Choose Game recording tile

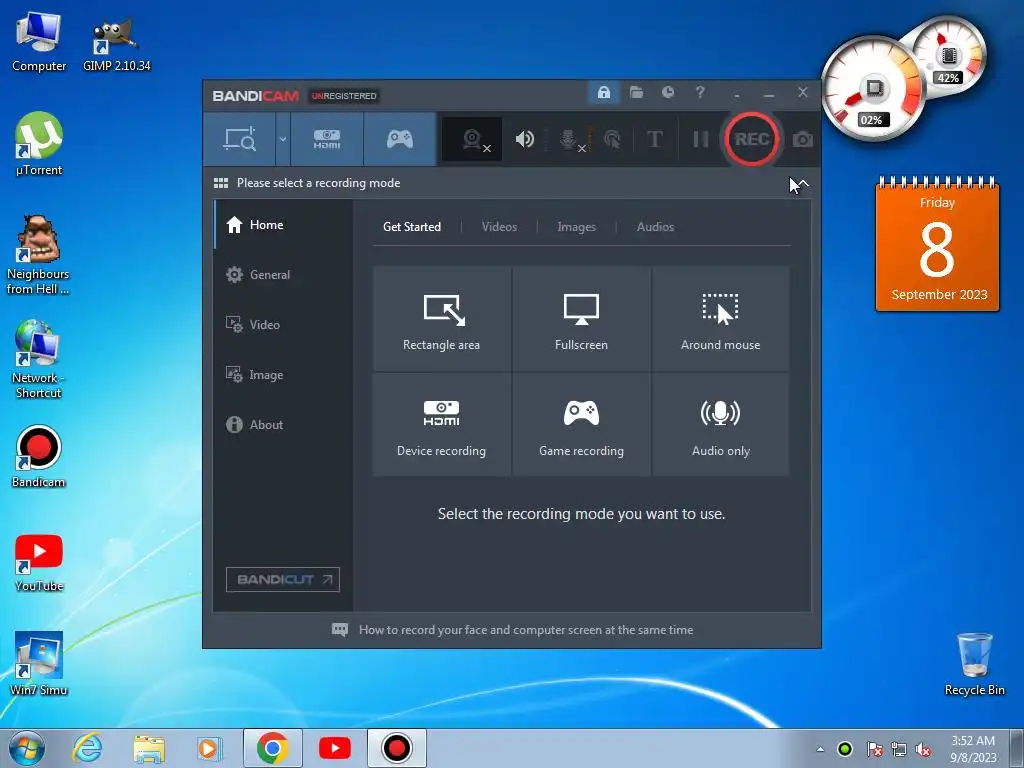[x=581, y=424]
